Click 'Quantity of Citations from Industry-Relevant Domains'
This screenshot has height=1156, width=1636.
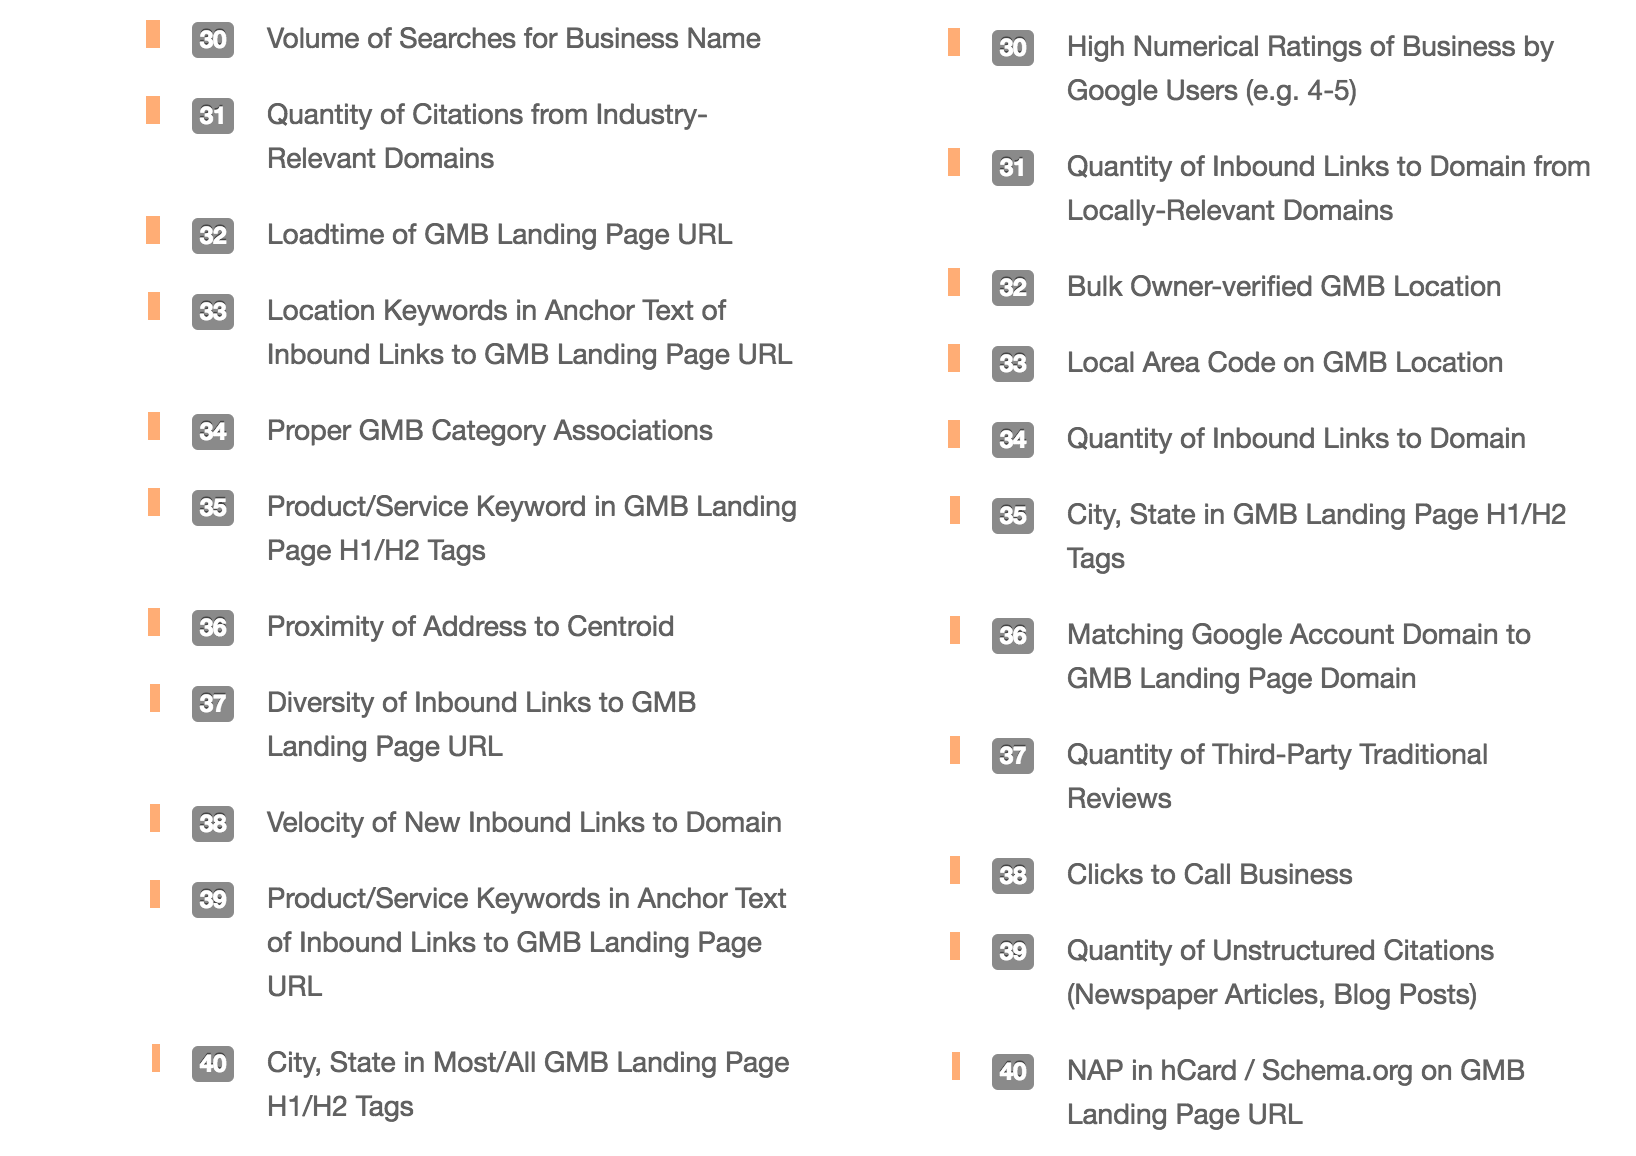(x=487, y=136)
